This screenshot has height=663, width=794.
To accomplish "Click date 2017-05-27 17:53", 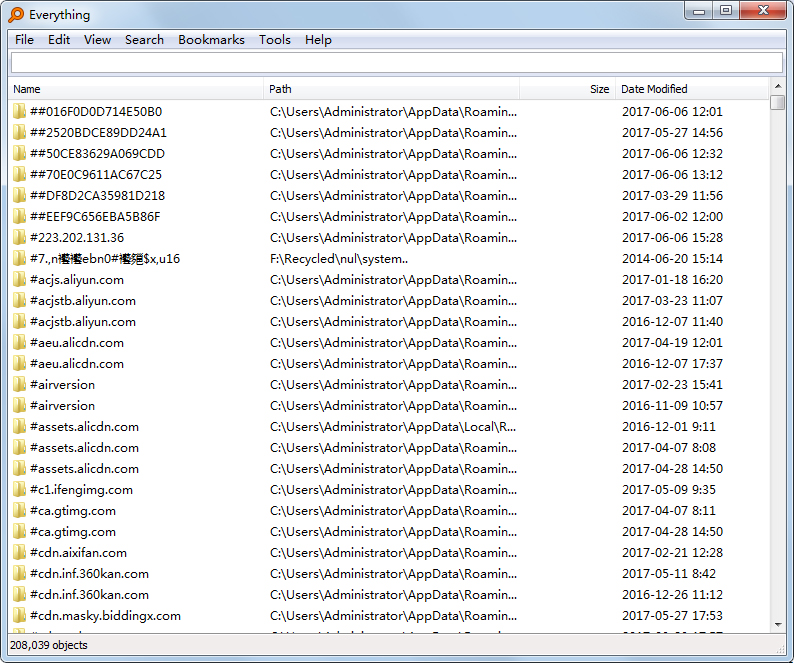I will coord(672,616).
